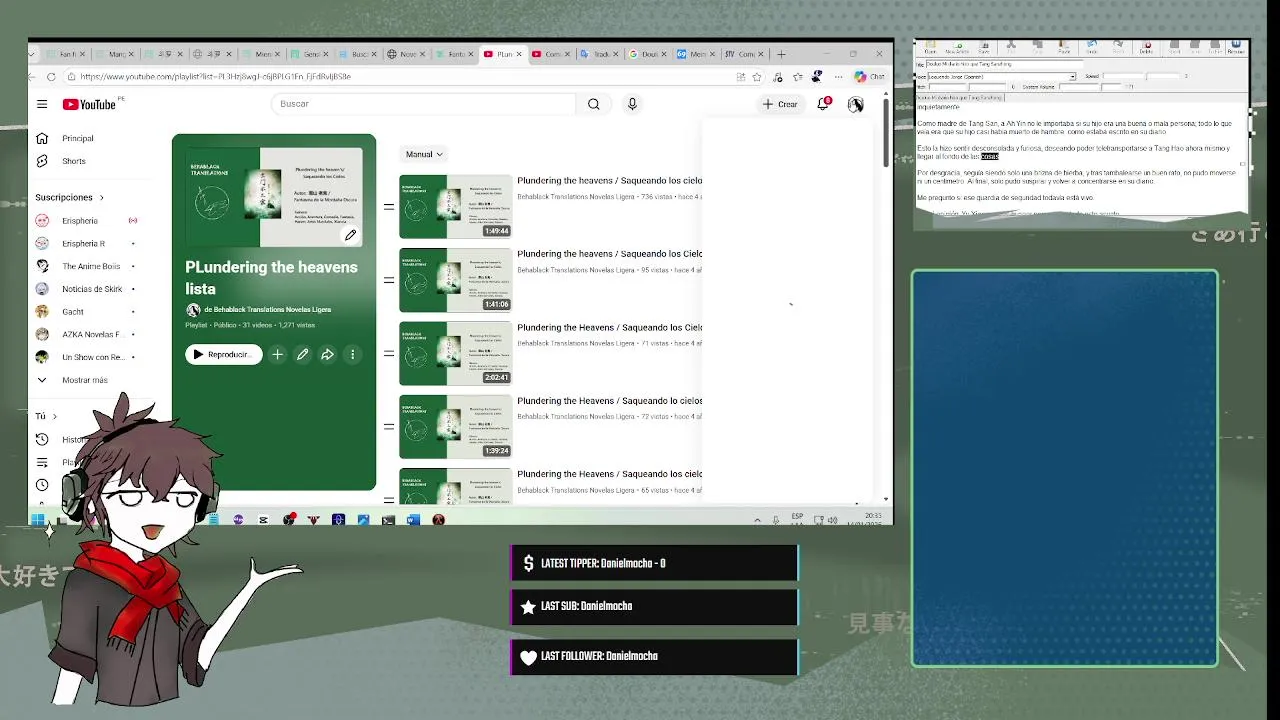Open the YouTube hamburger guide menu
Image resolution: width=1280 pixels, height=720 pixels.
[x=42, y=104]
